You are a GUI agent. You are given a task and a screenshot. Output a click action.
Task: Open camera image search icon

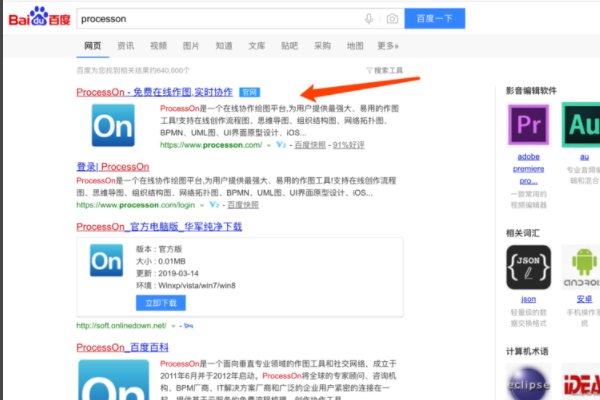click(x=392, y=18)
